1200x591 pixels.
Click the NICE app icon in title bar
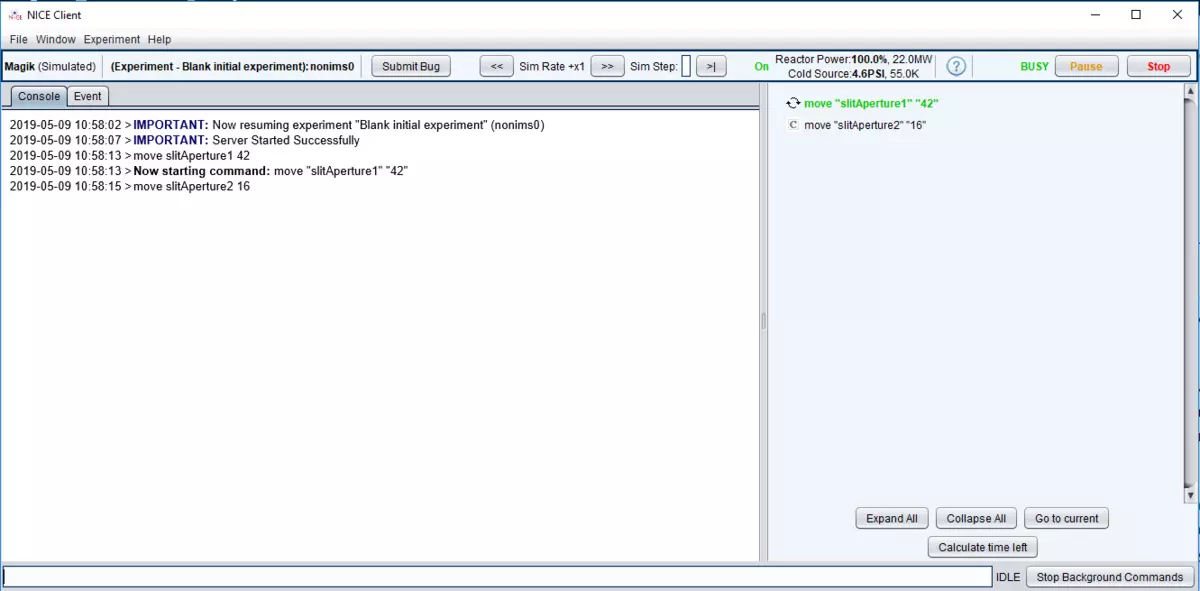point(15,15)
